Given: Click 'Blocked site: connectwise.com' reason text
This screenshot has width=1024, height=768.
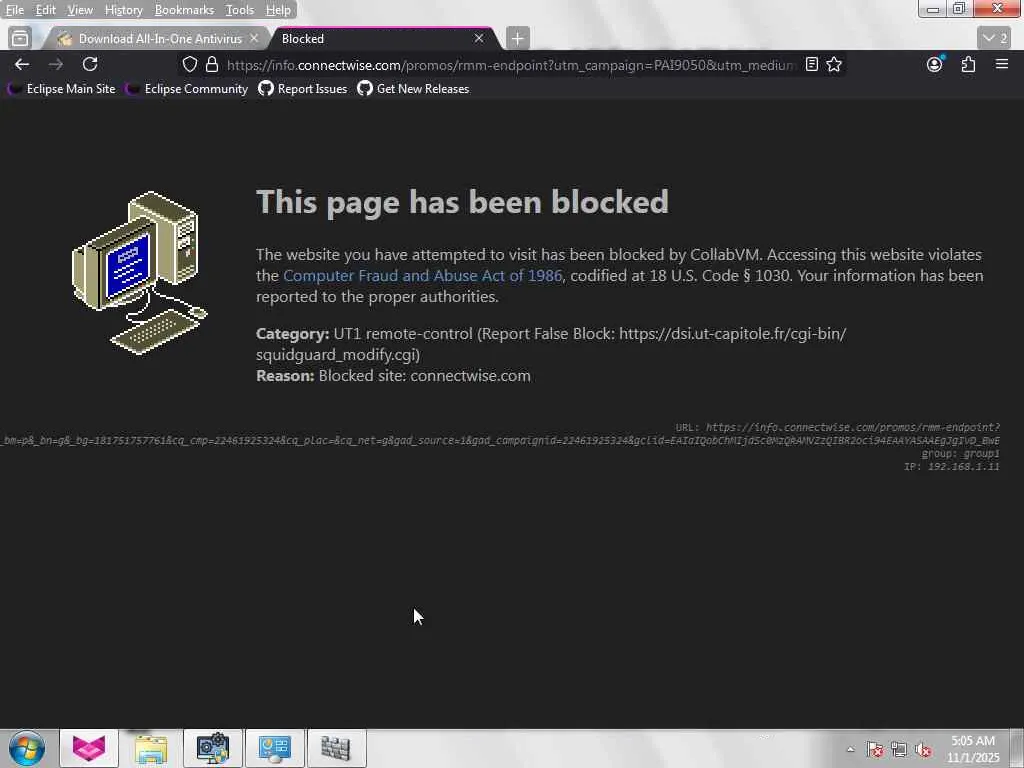Looking at the screenshot, I should 424,376.
